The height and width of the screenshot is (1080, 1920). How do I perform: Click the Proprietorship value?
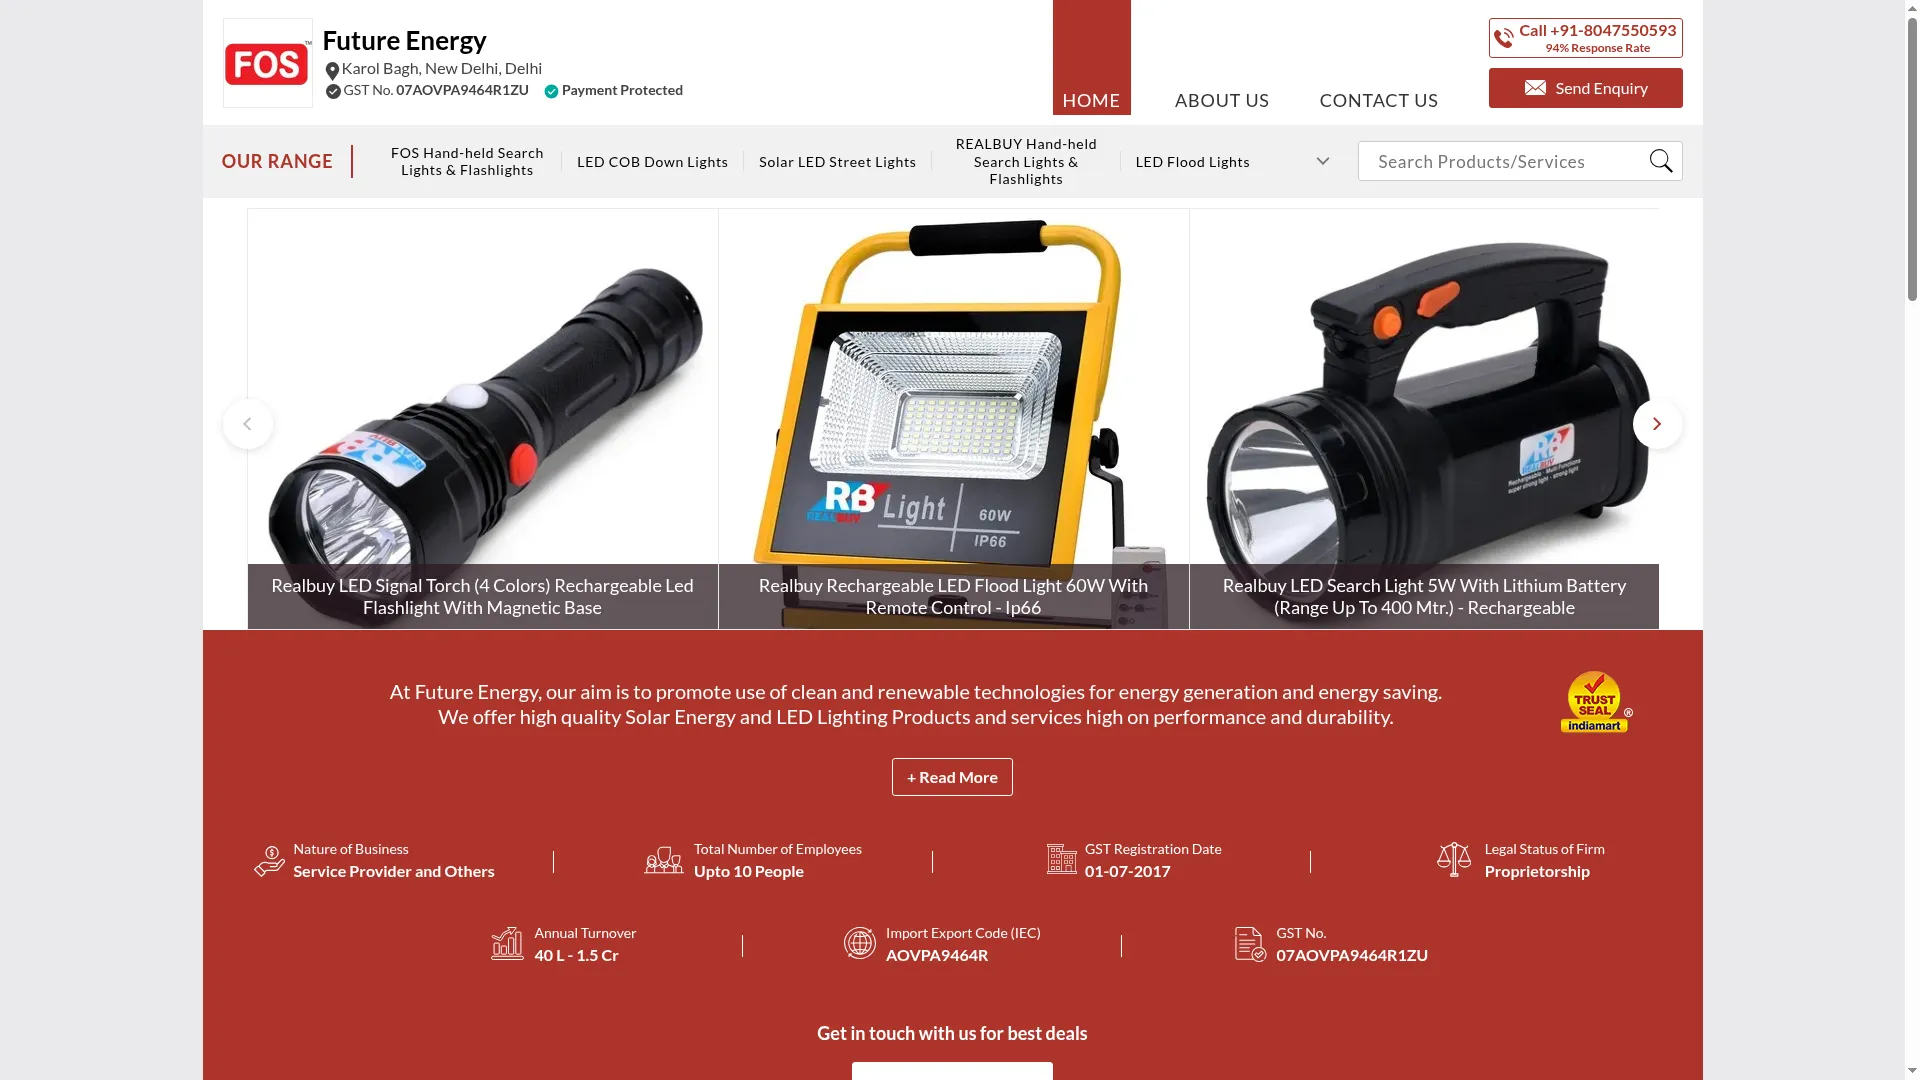click(x=1537, y=871)
